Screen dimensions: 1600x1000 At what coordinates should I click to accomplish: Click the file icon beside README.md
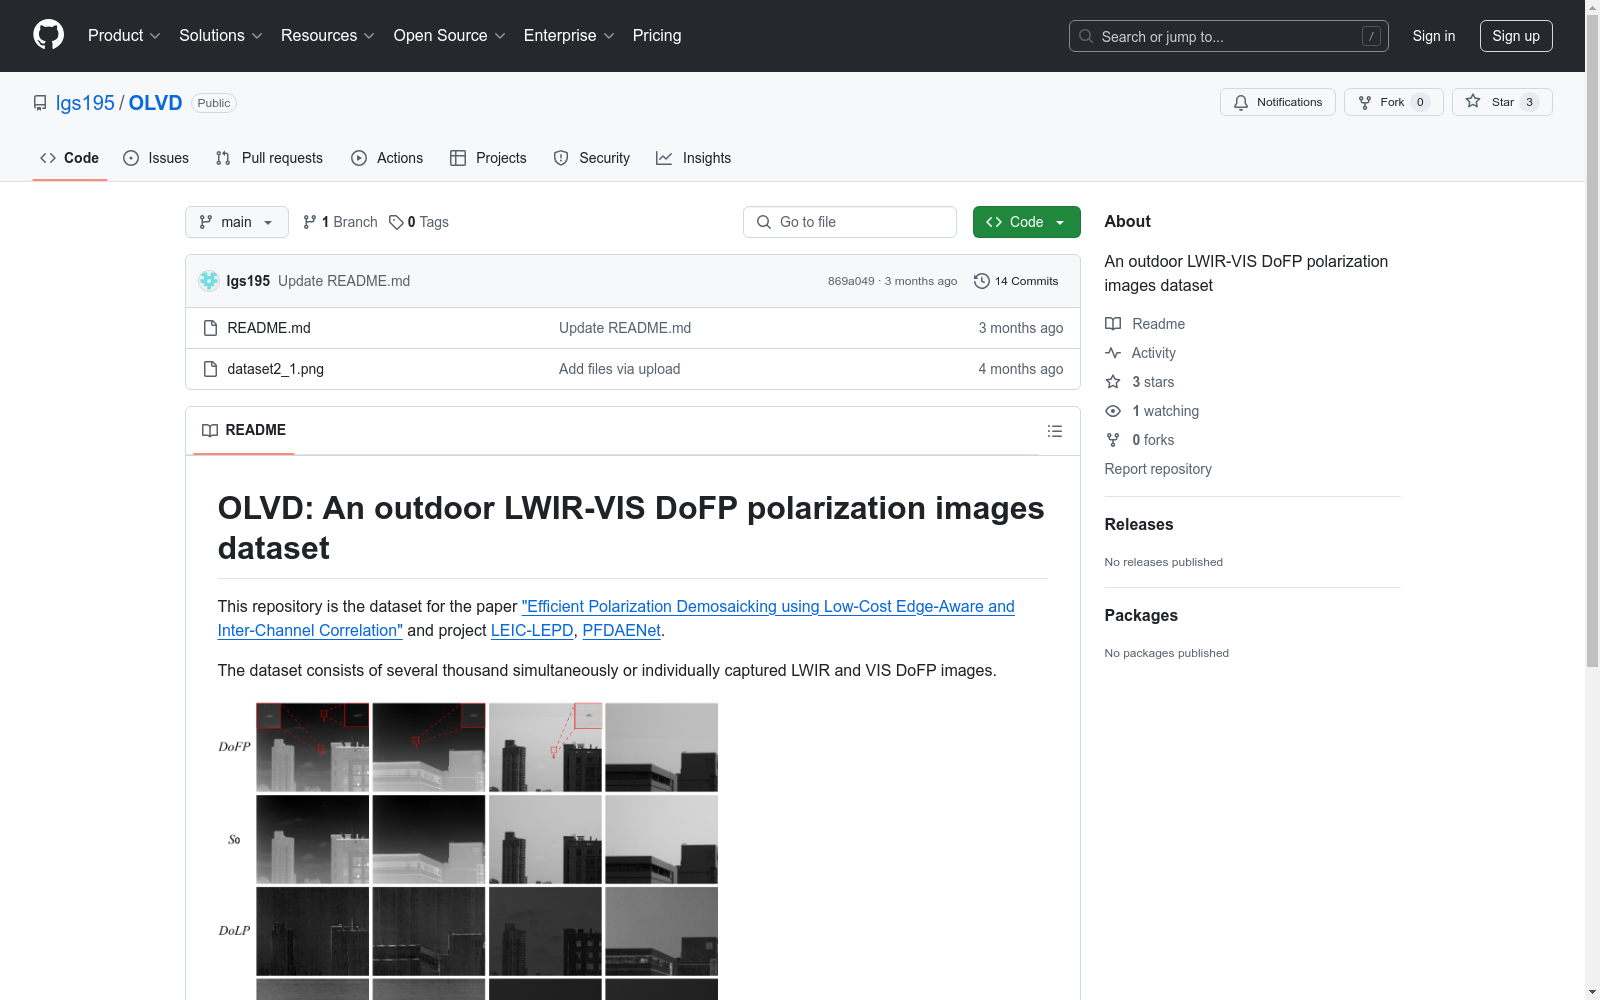tap(210, 328)
